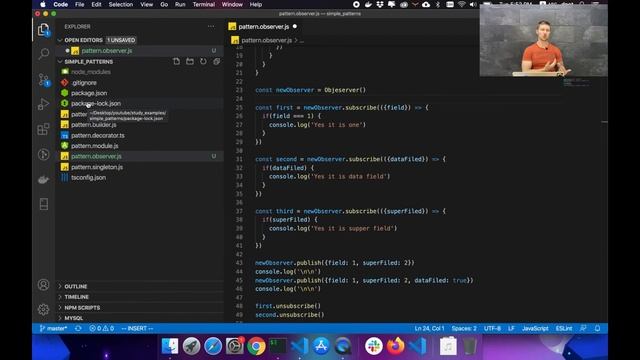640x360 pixels.
Task: Launch Google Chrome from the dock
Action: [x=256, y=346]
